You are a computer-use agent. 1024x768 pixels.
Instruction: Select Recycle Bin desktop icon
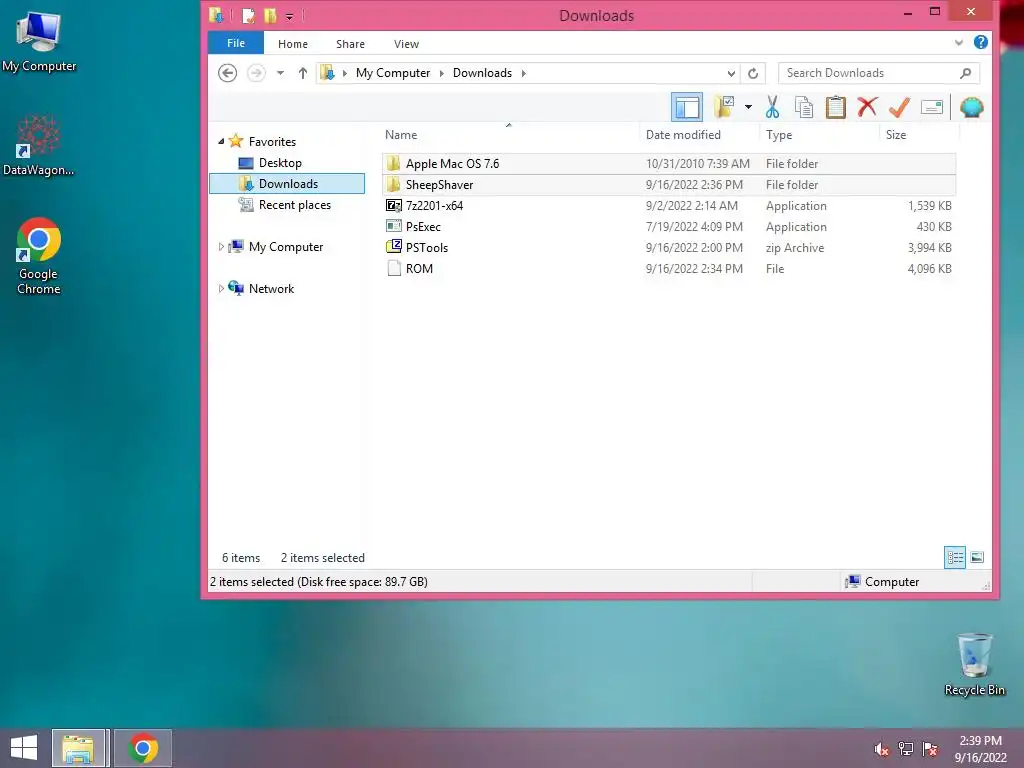click(974, 664)
